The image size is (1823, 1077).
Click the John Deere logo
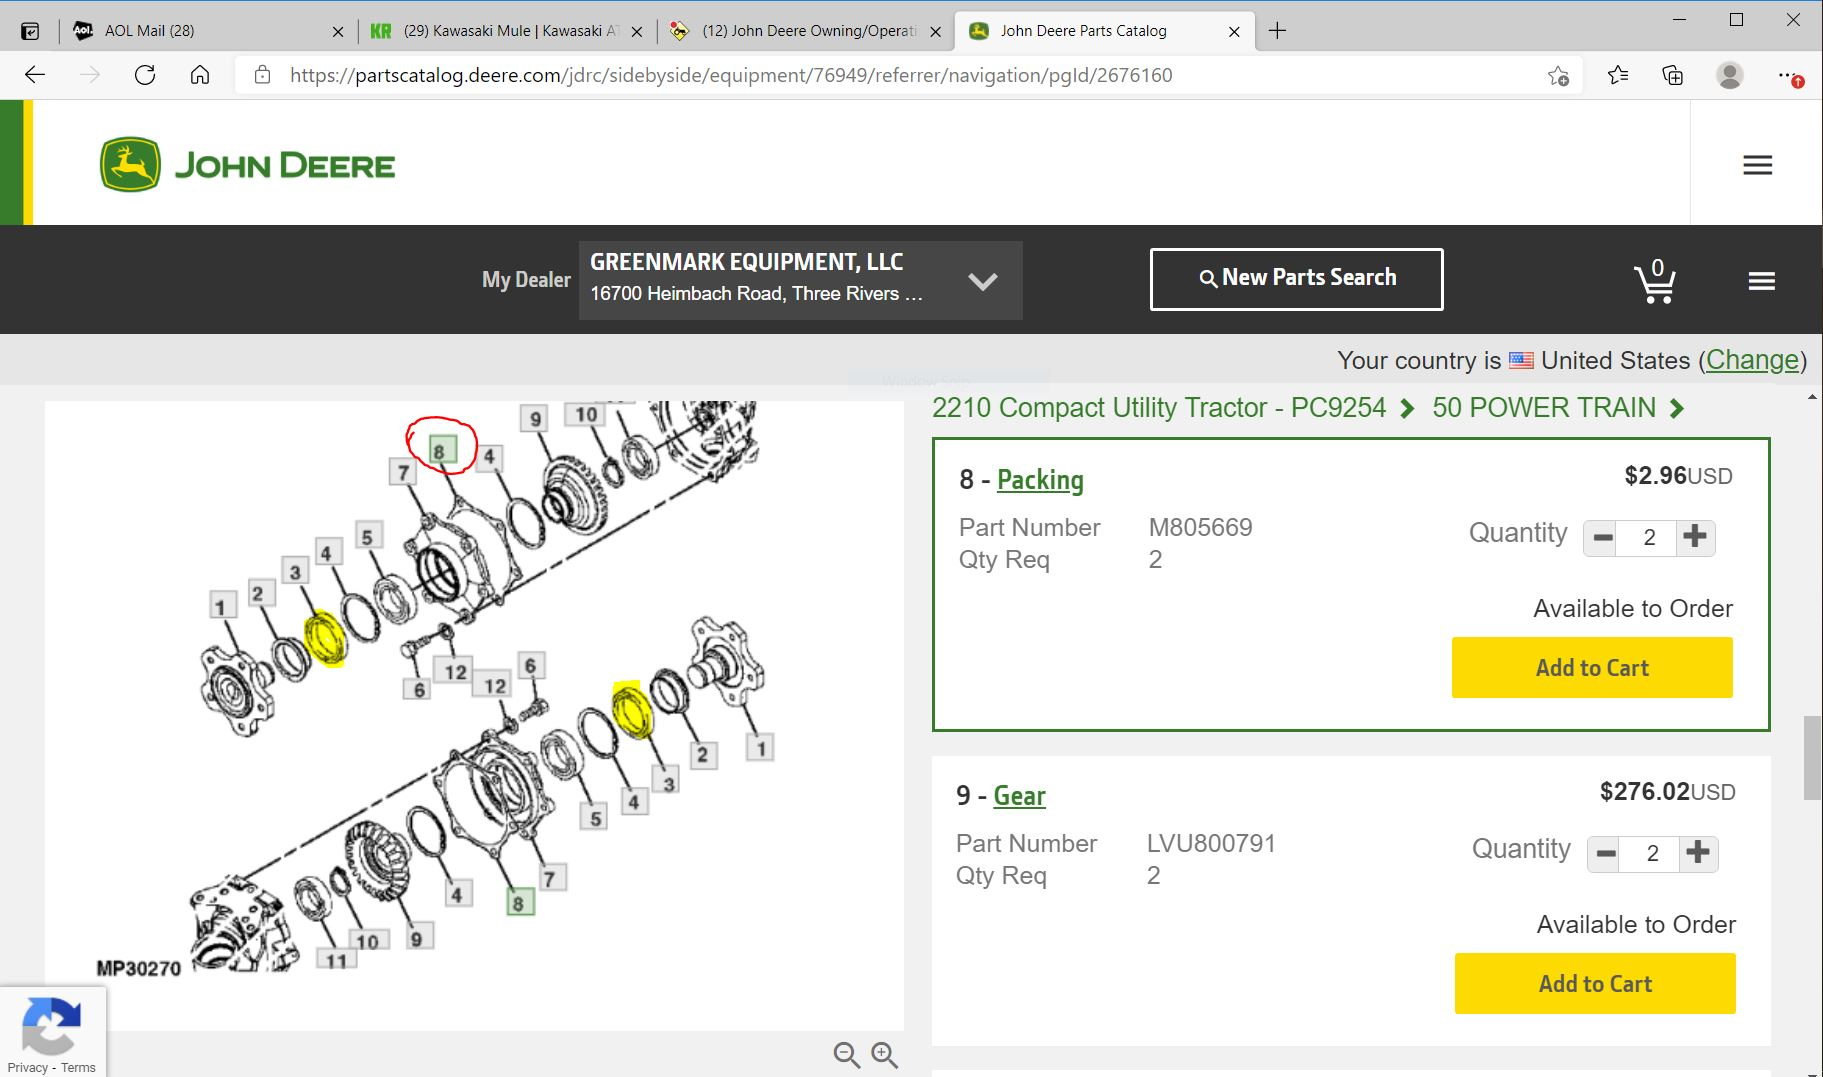point(248,165)
